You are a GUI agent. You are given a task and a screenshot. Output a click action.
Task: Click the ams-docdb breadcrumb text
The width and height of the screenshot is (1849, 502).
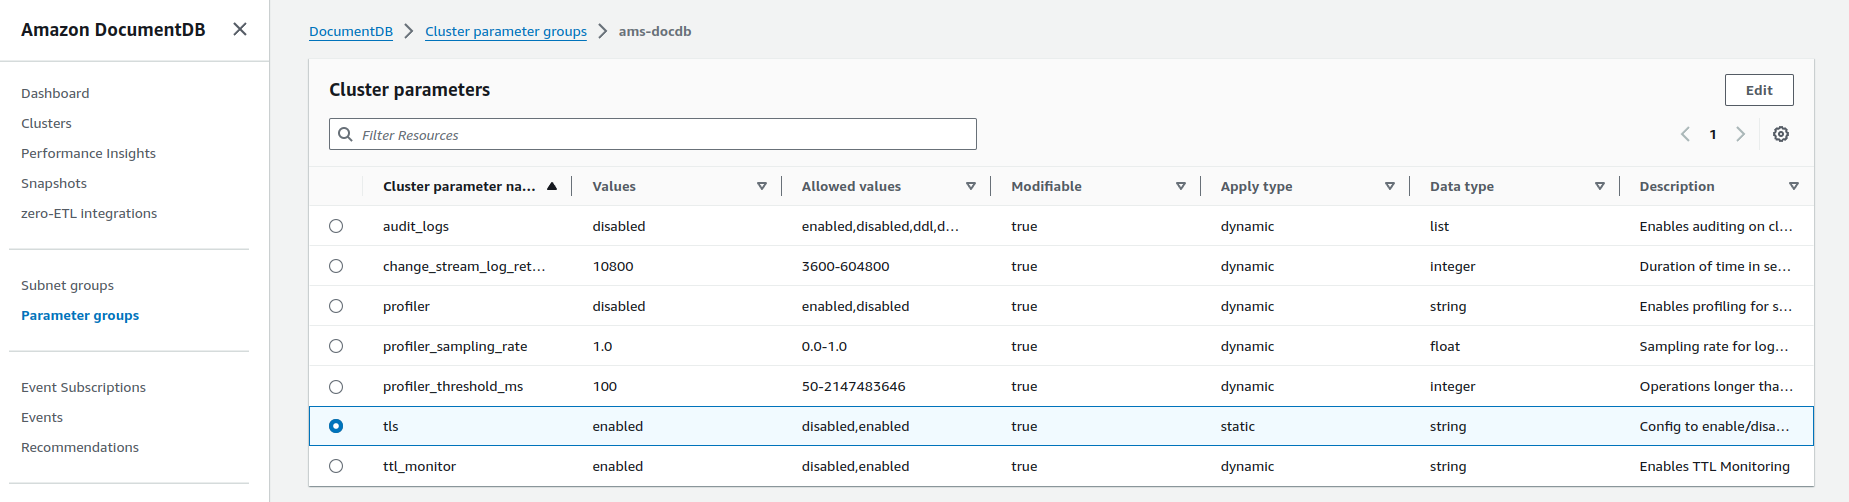click(655, 31)
